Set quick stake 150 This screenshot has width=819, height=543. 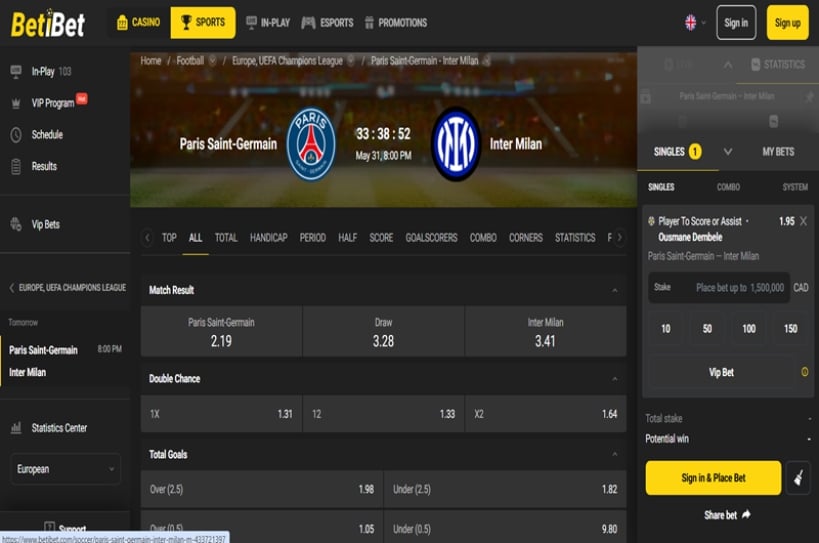(790, 329)
